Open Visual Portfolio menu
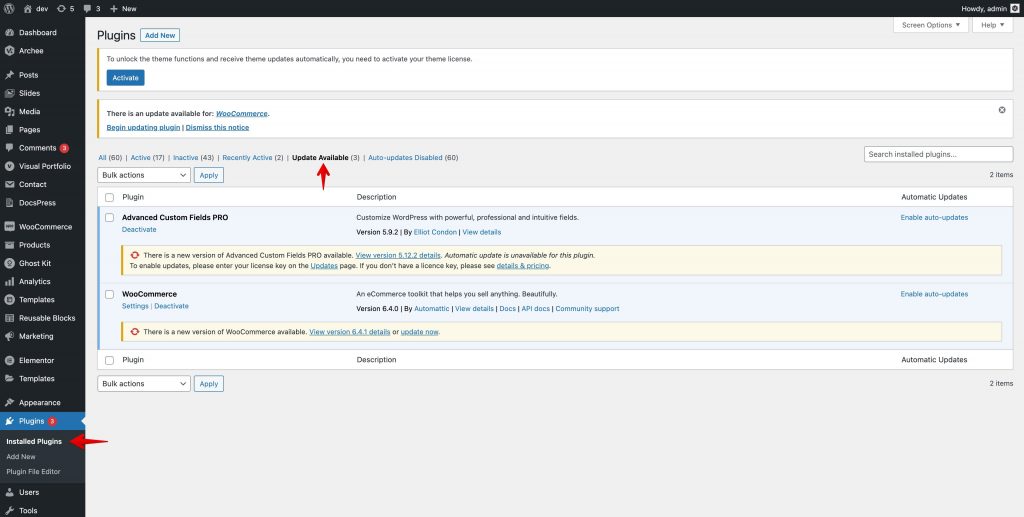 coord(42,166)
